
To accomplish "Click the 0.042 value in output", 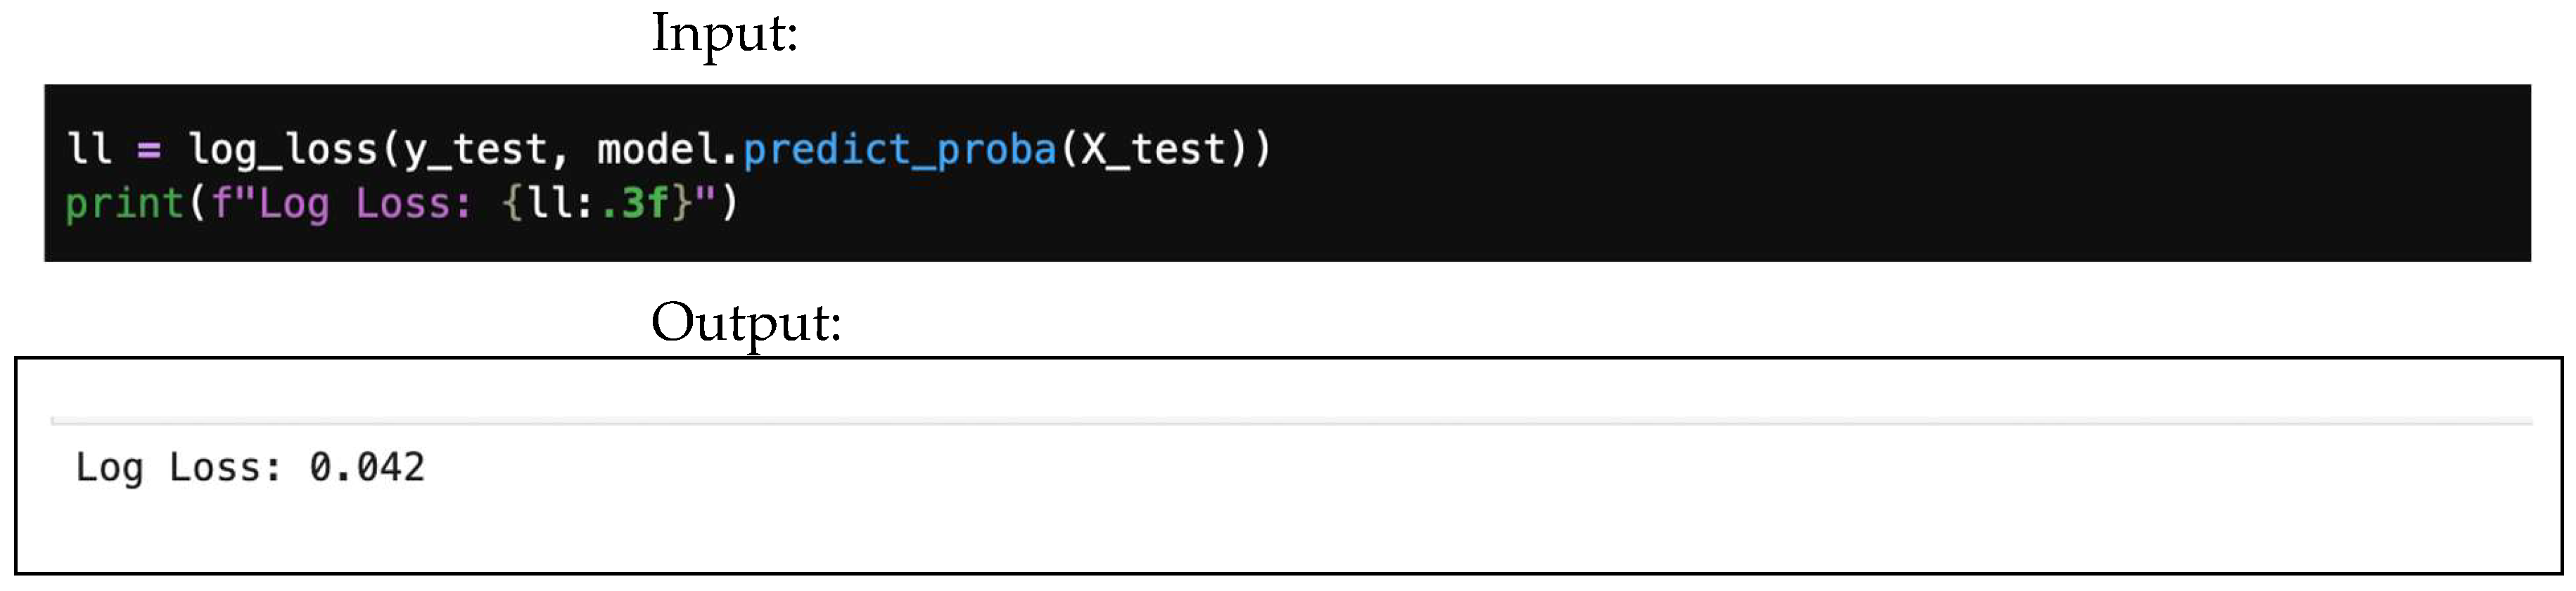I will (x=367, y=468).
